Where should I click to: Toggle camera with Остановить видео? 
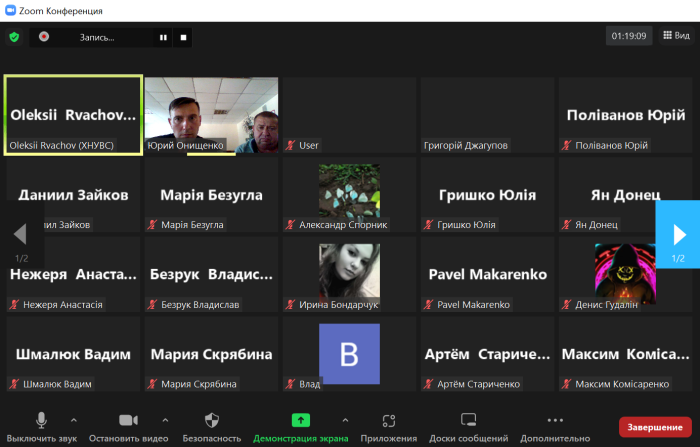[127, 426]
